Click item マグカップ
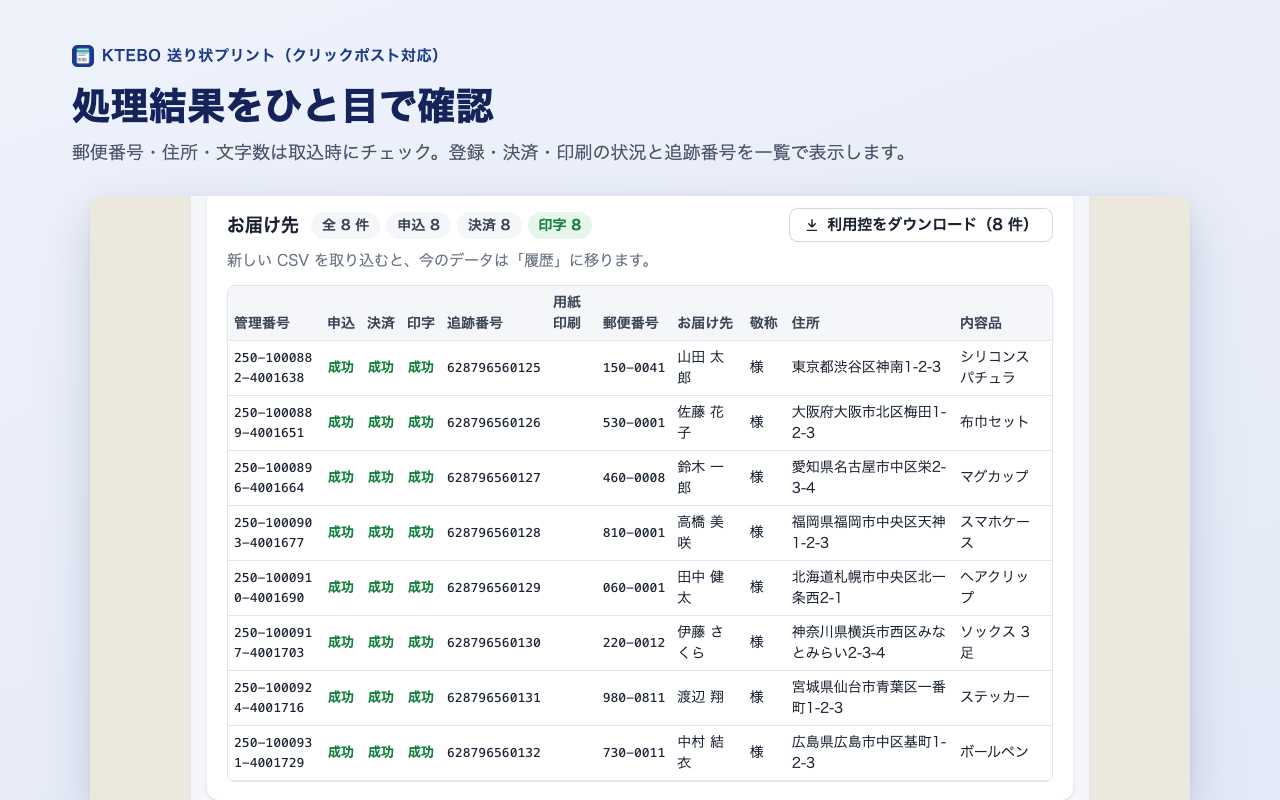The image size is (1280, 800). click(x=994, y=477)
